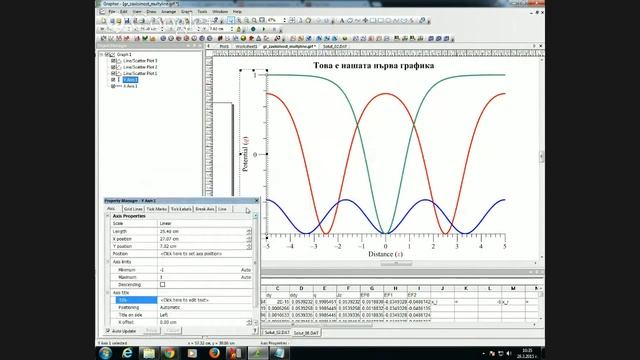Open the File menu

[x=112, y=12]
